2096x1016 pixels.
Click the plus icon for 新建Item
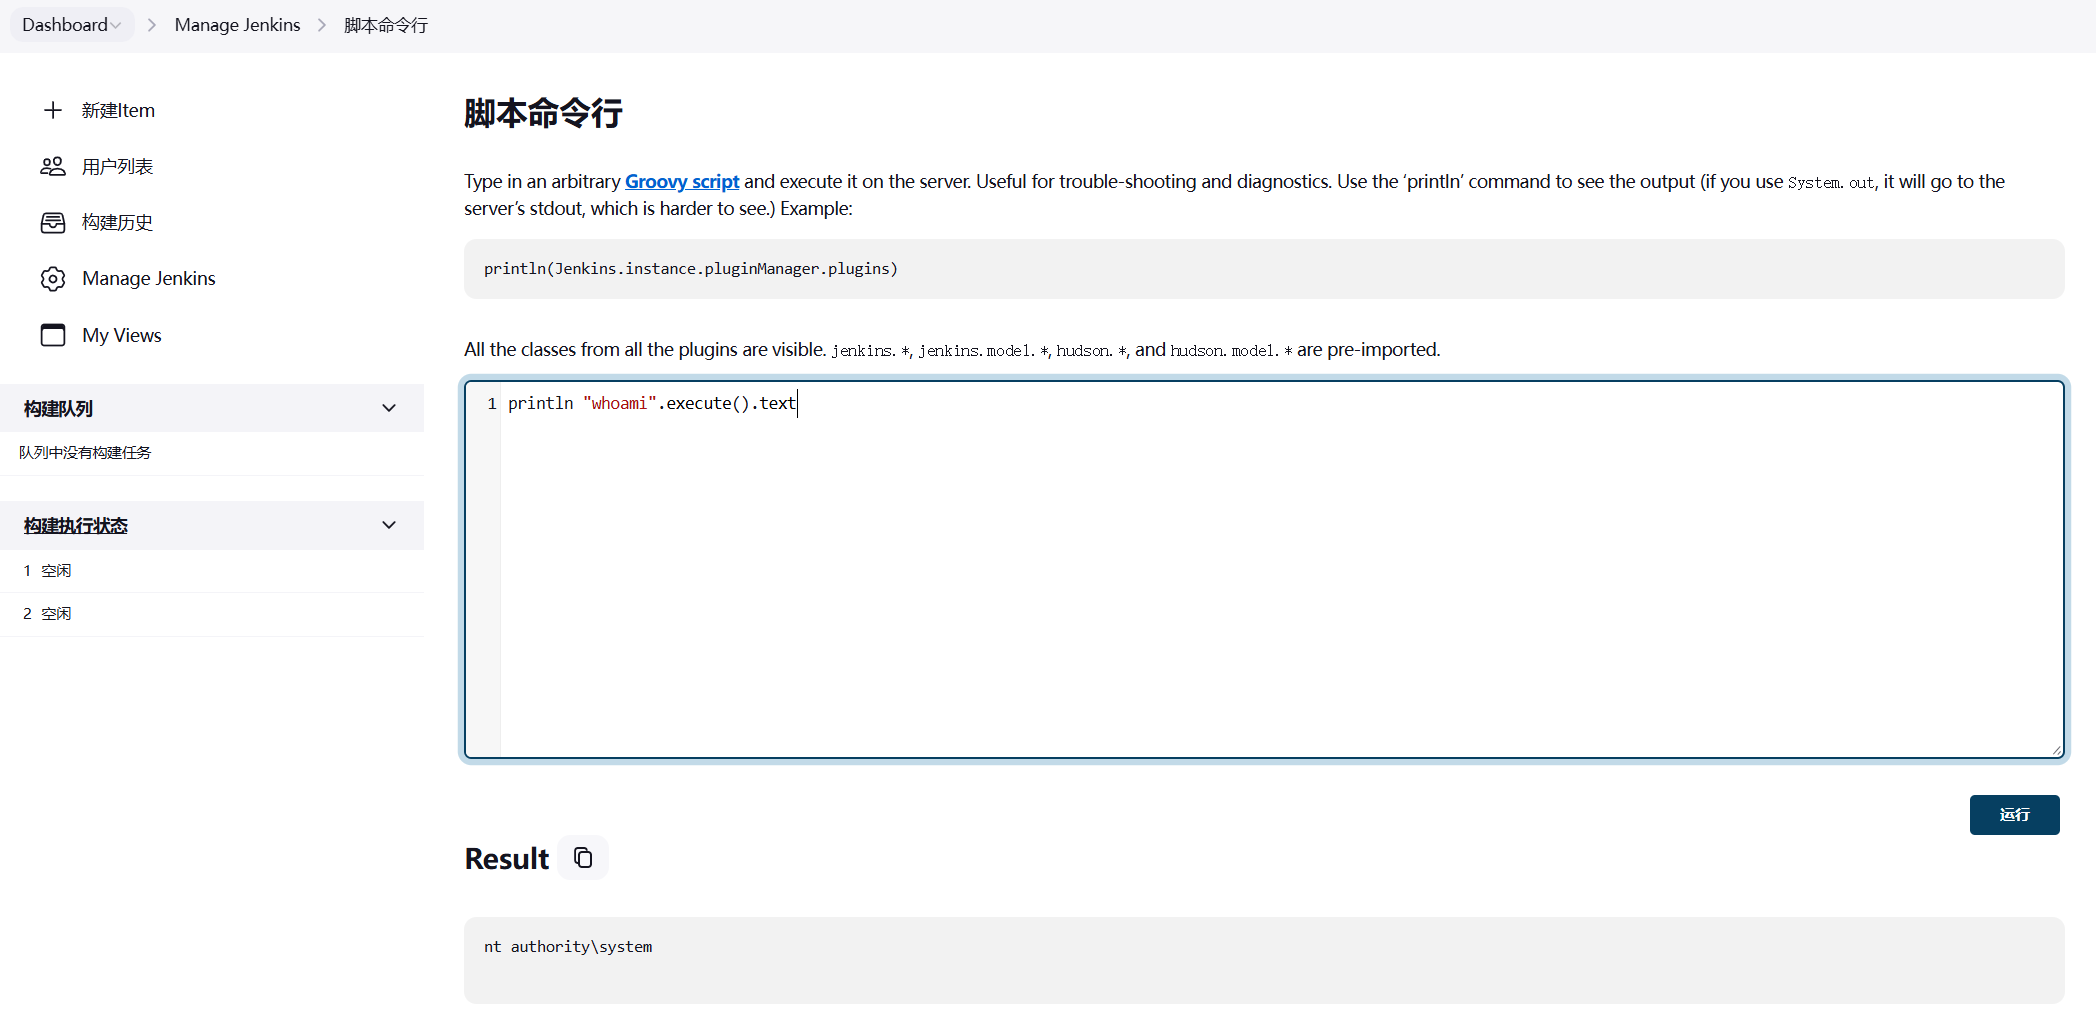pyautogui.click(x=53, y=110)
